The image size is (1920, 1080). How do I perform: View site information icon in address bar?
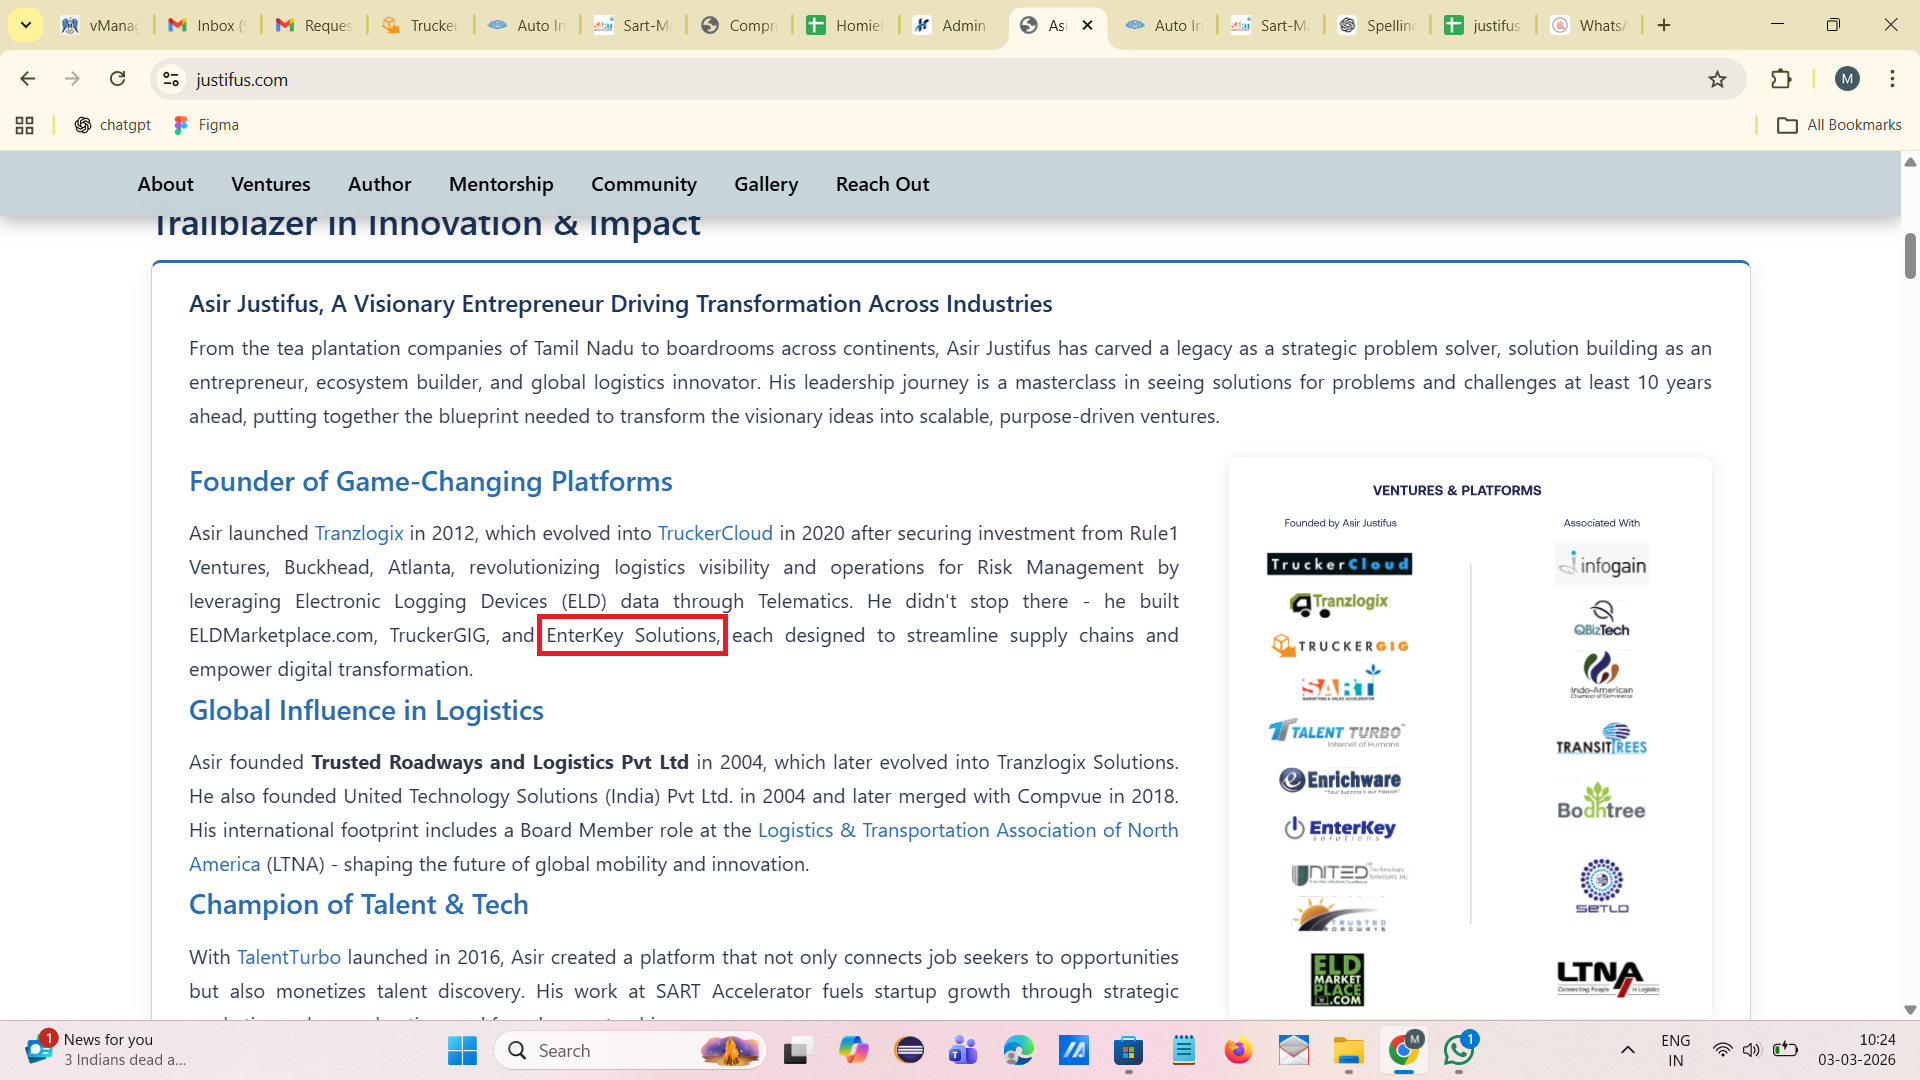coord(171,79)
